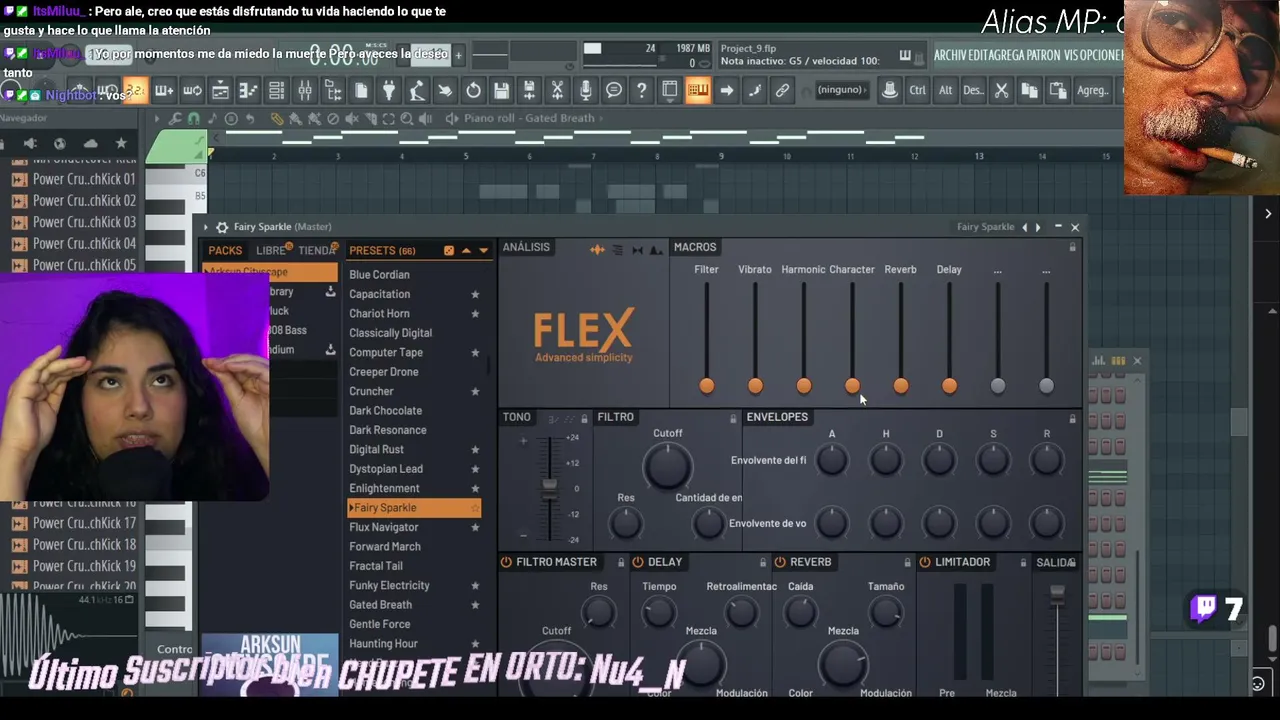Click the Filtro Res knob
Image resolution: width=1280 pixels, height=720 pixels.
click(626, 522)
